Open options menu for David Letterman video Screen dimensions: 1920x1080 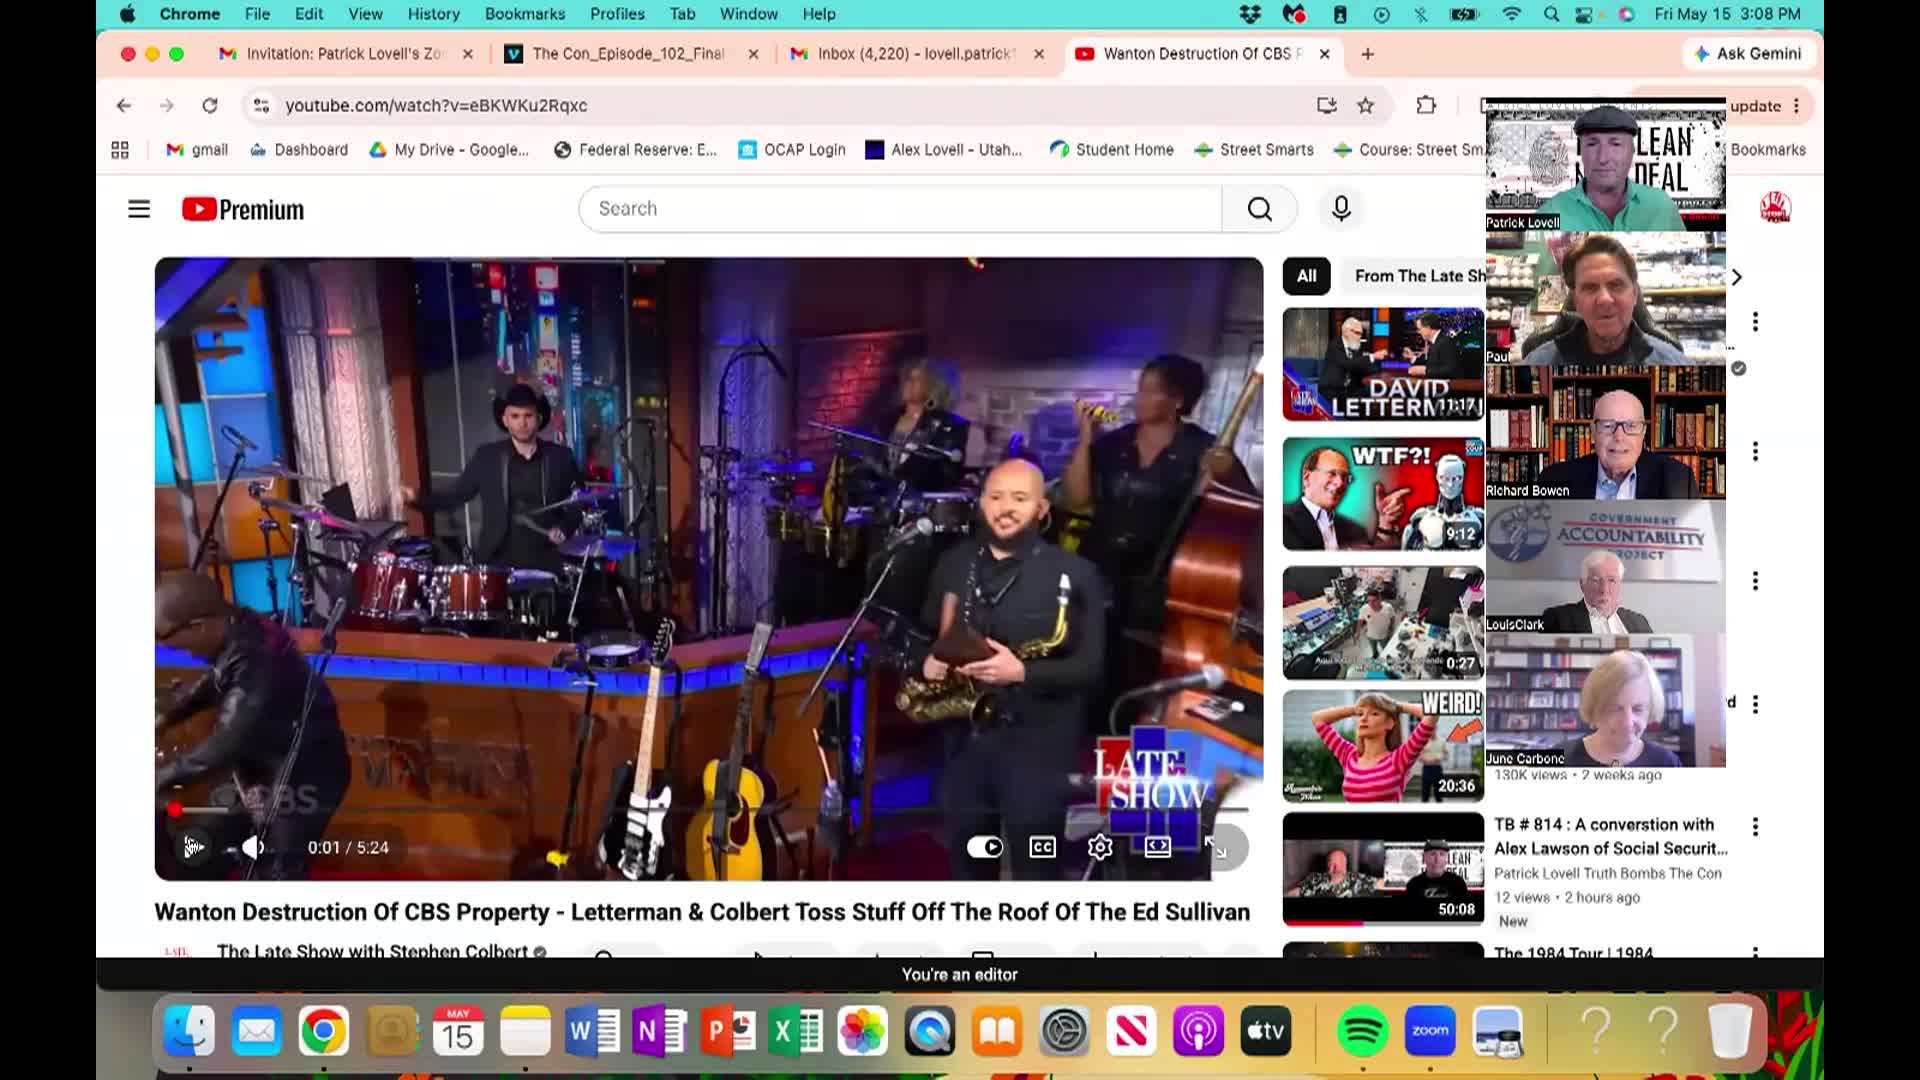click(1755, 322)
